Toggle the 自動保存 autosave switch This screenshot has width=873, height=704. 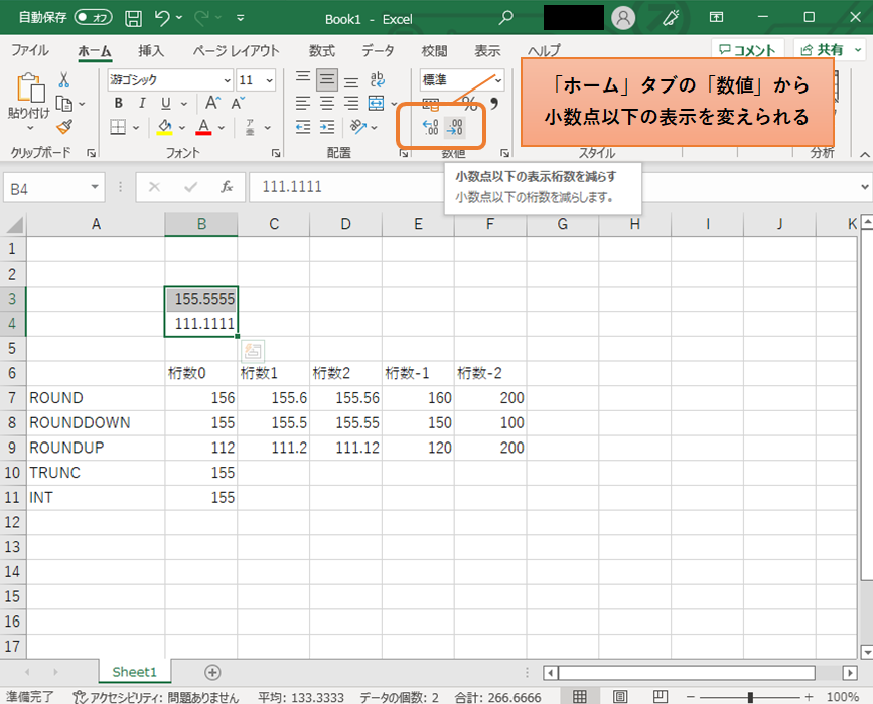pyautogui.click(x=94, y=17)
